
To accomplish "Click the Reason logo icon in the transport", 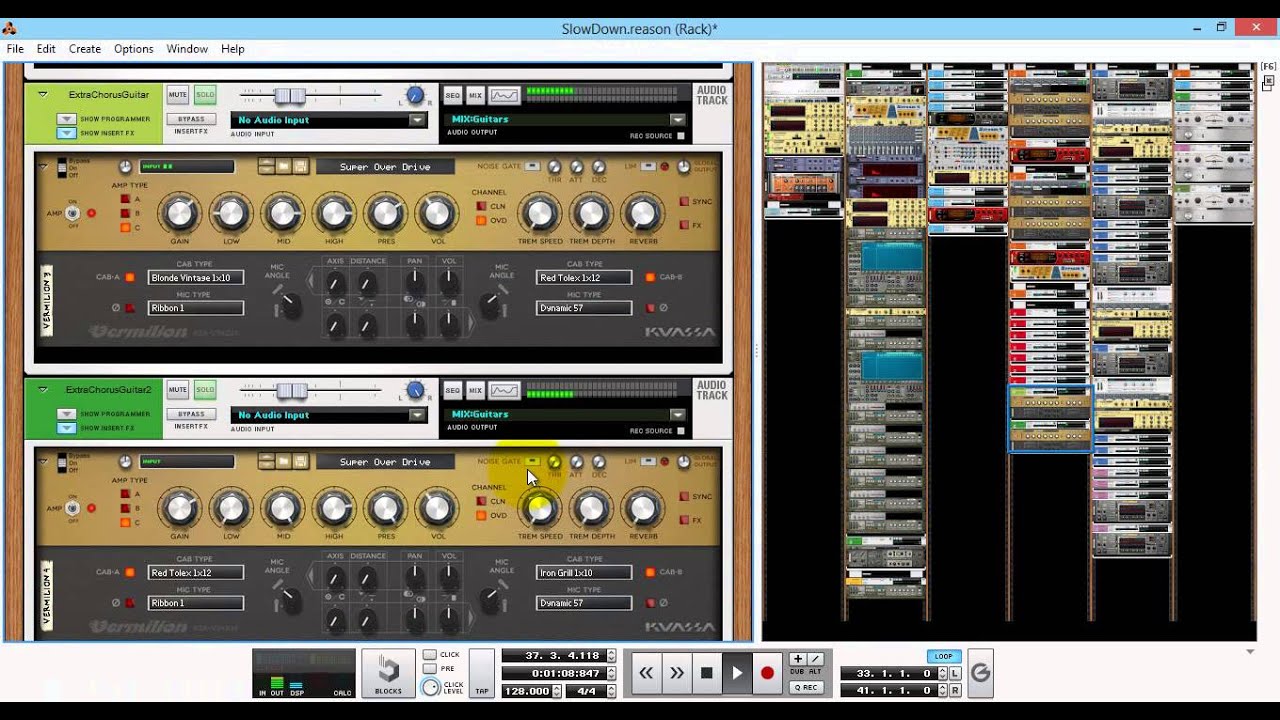I will [x=980, y=673].
